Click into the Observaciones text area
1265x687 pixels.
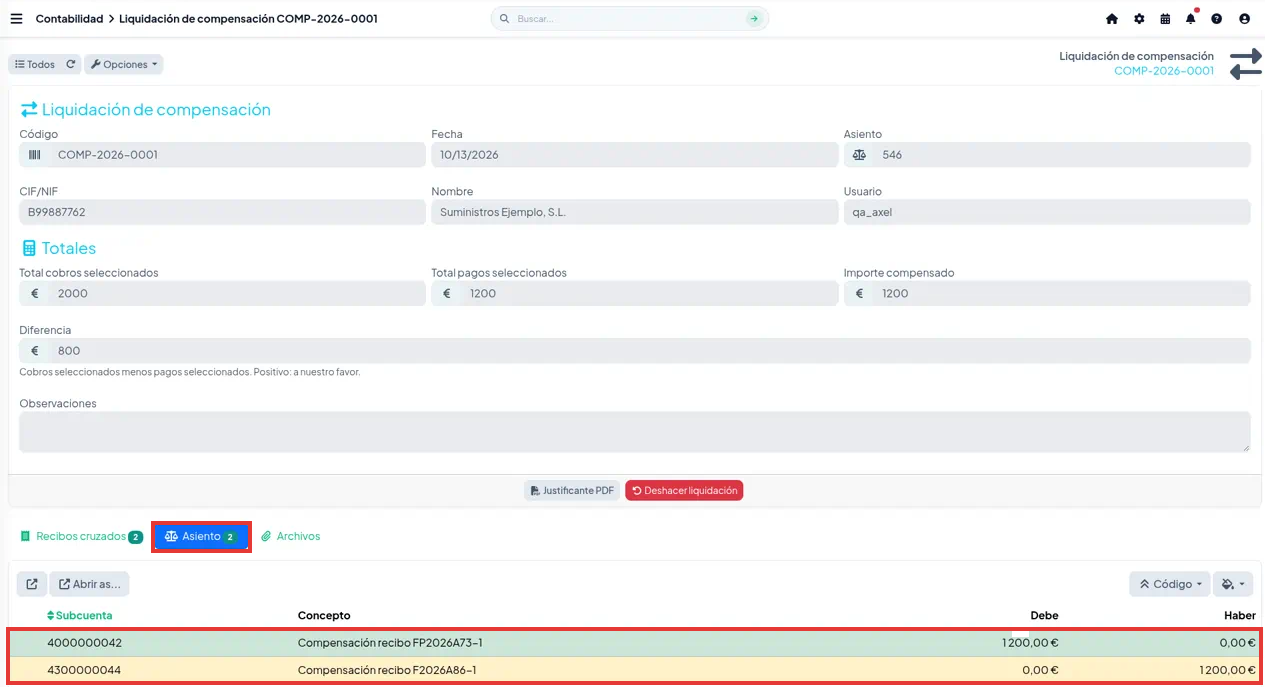point(635,432)
